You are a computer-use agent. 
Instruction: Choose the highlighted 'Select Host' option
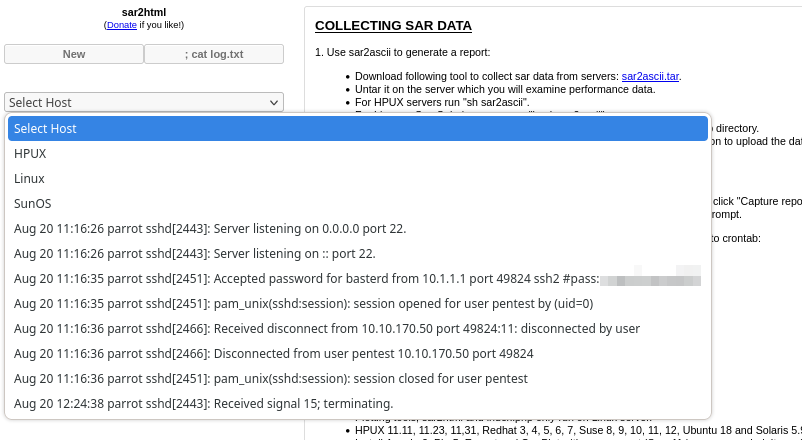(358, 128)
